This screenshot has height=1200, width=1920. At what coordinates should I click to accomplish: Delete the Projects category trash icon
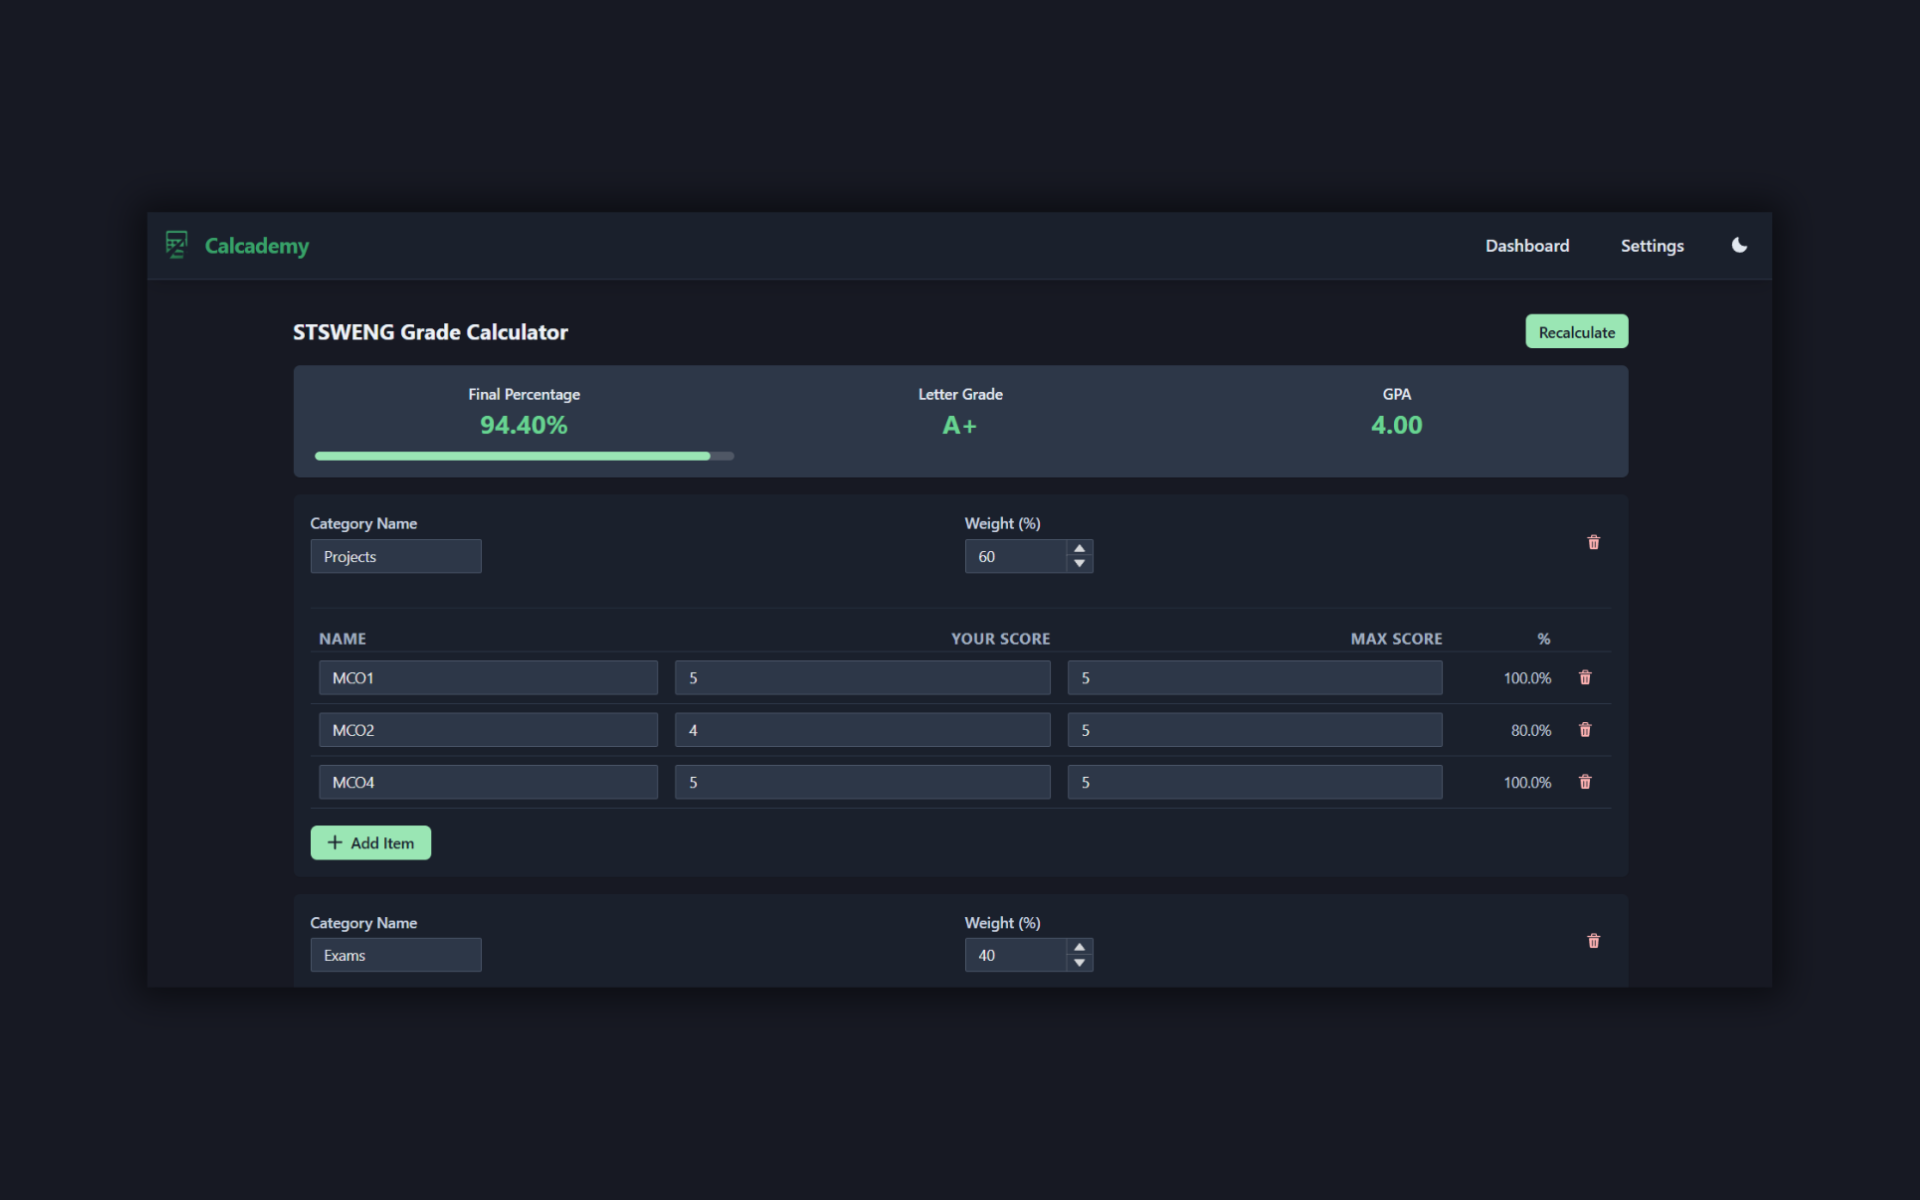pyautogui.click(x=1593, y=542)
